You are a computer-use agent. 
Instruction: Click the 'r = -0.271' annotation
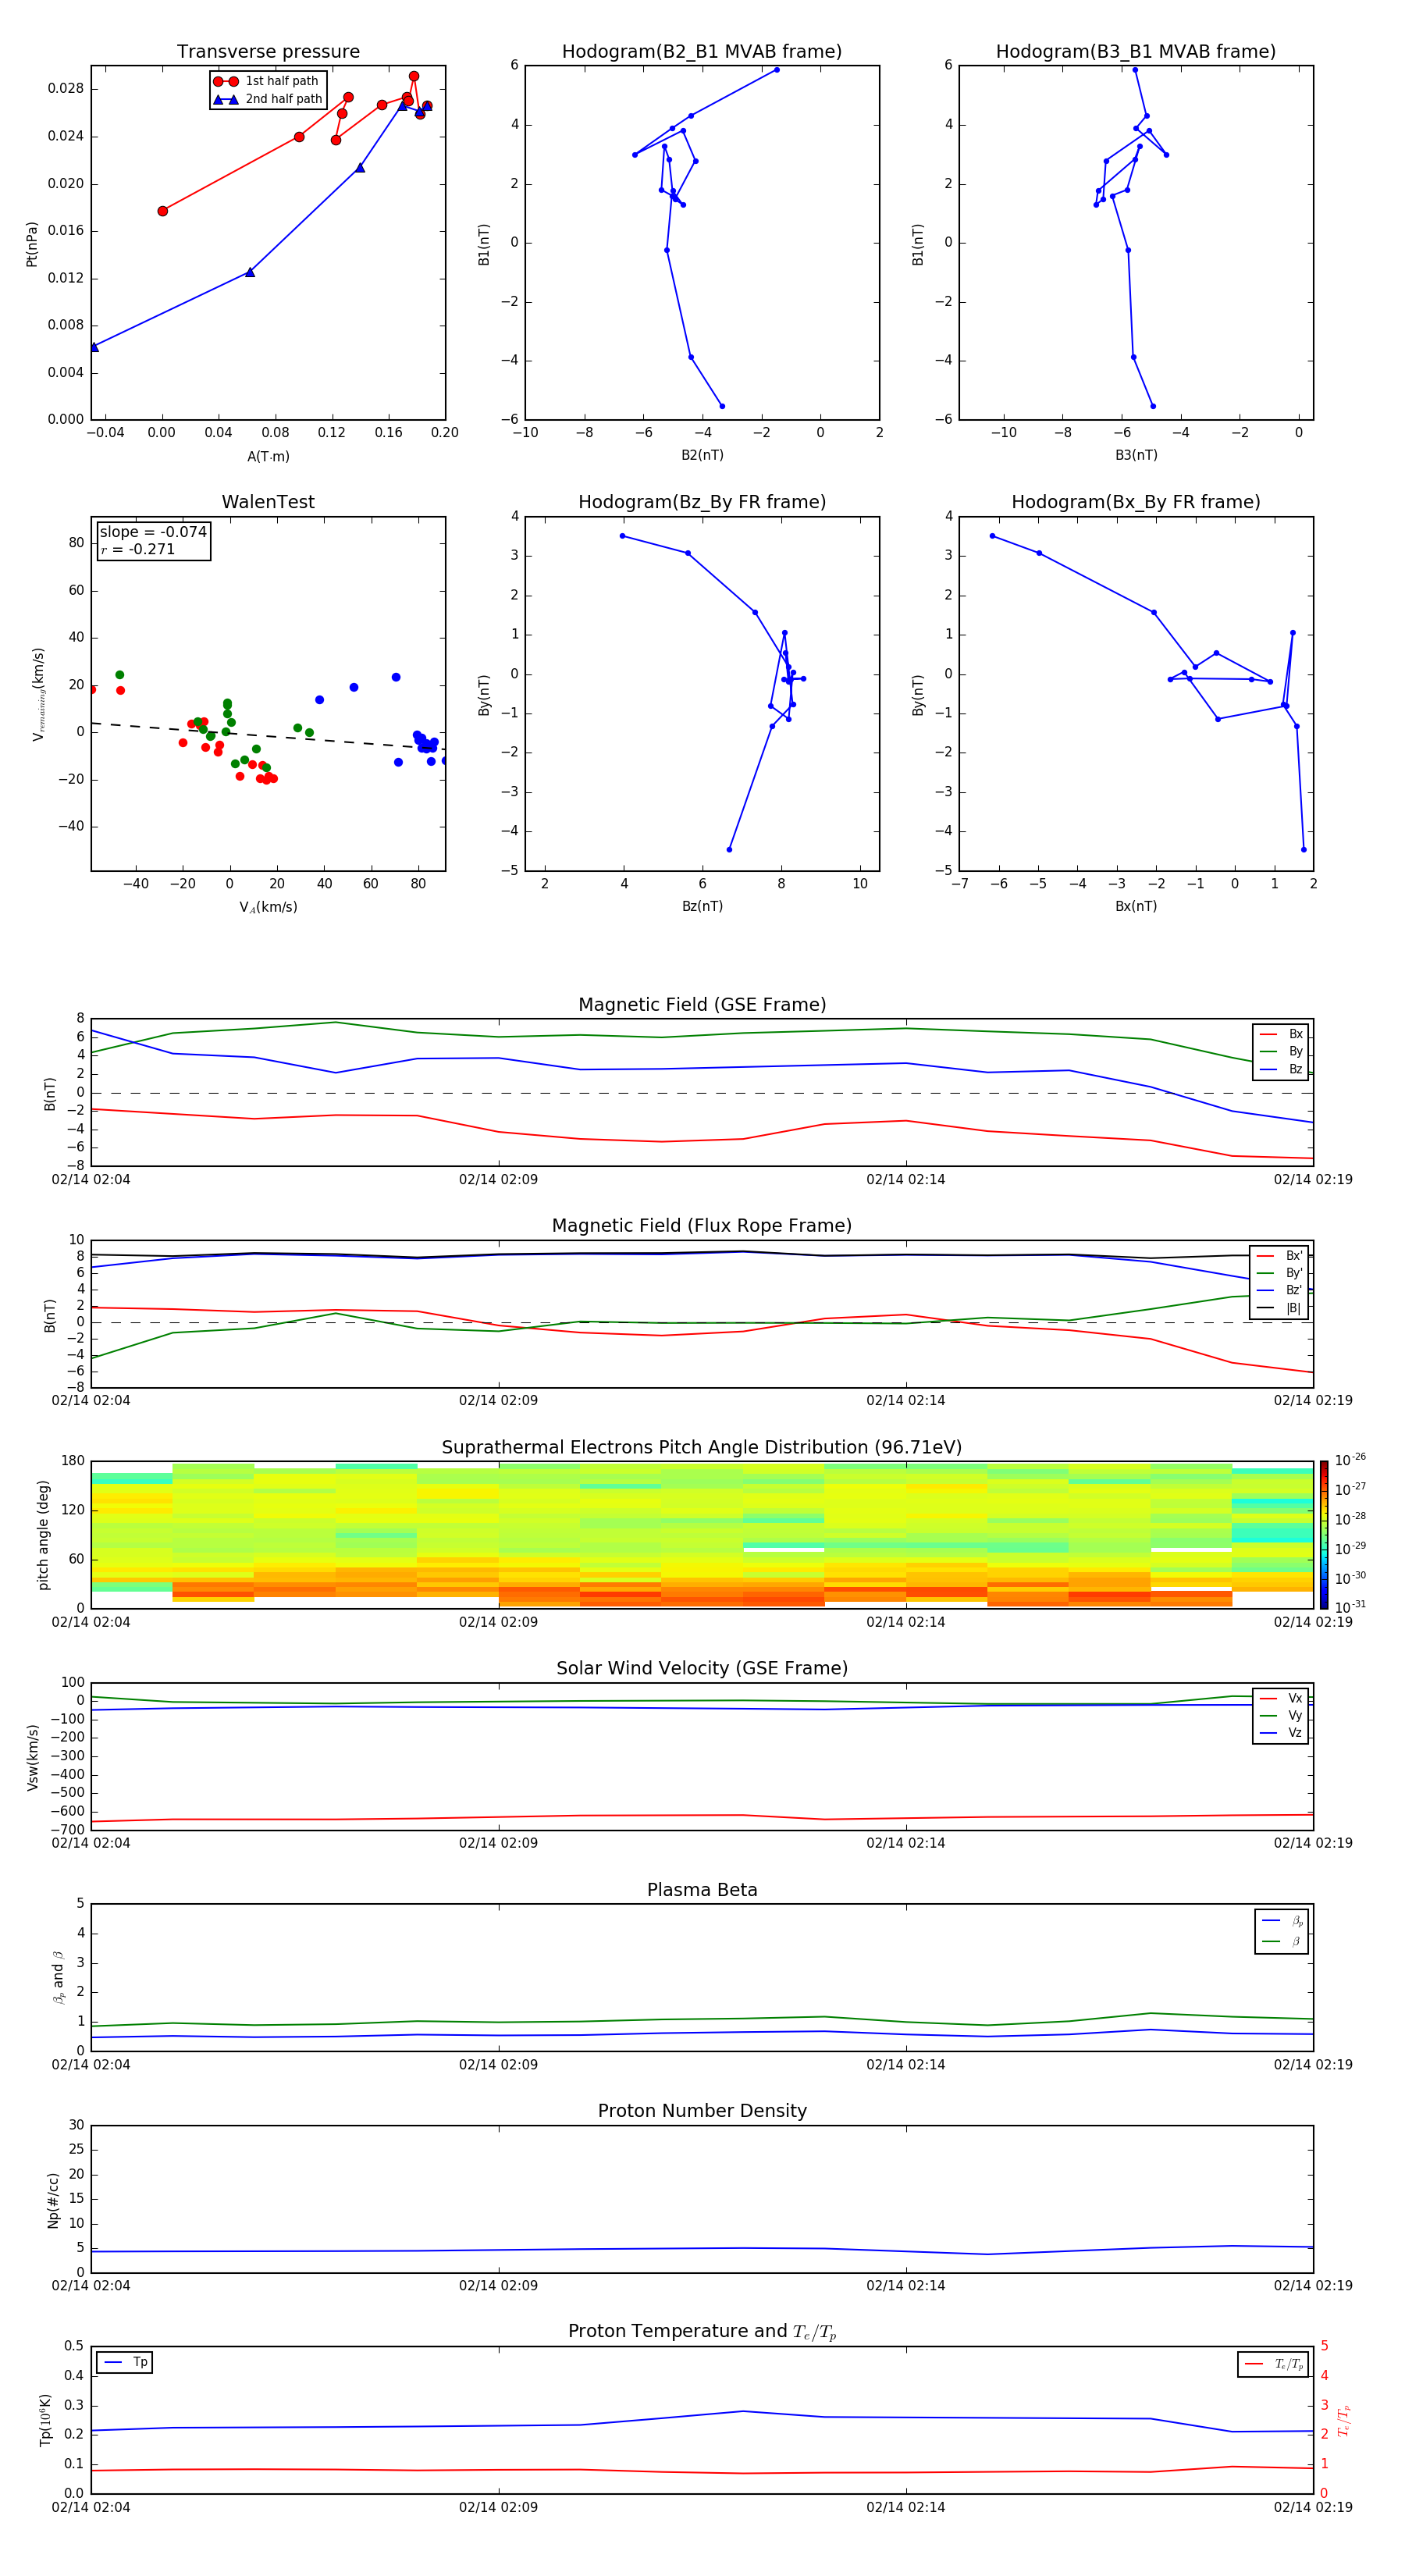(138, 549)
